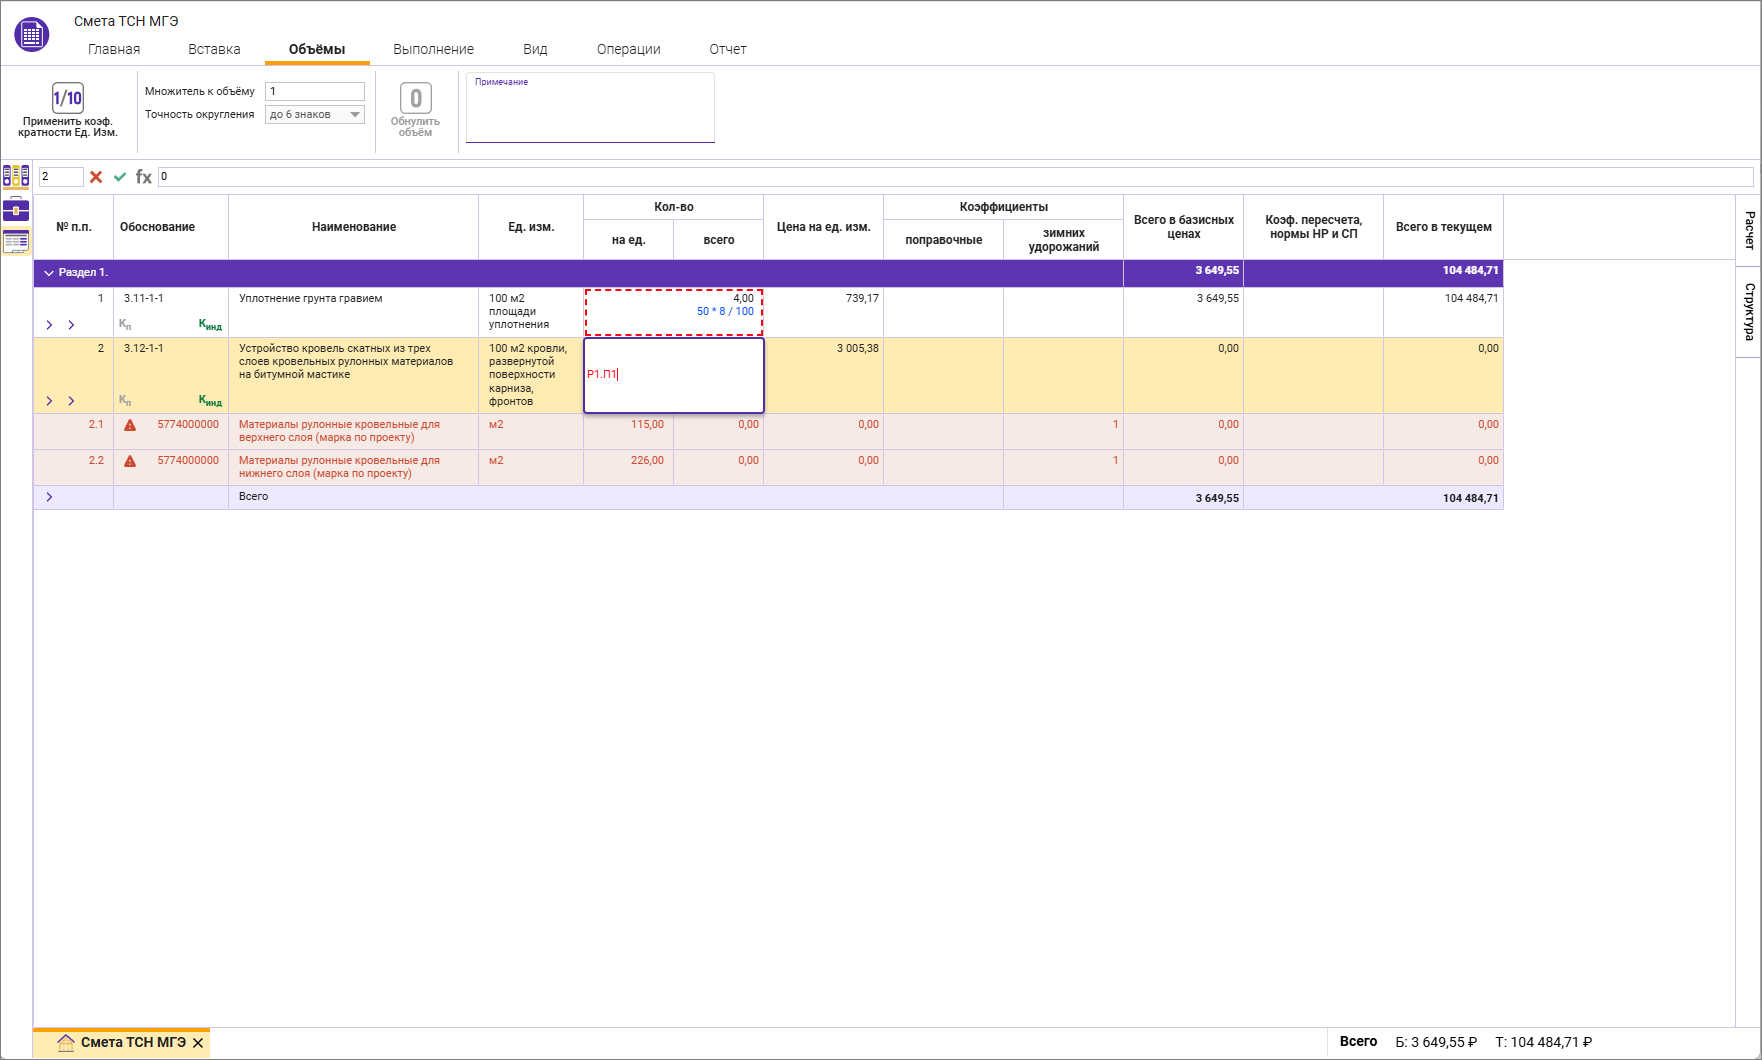Confirm formula entry with the green checkmark
Image resolution: width=1762 pixels, height=1060 pixels.
click(x=120, y=177)
